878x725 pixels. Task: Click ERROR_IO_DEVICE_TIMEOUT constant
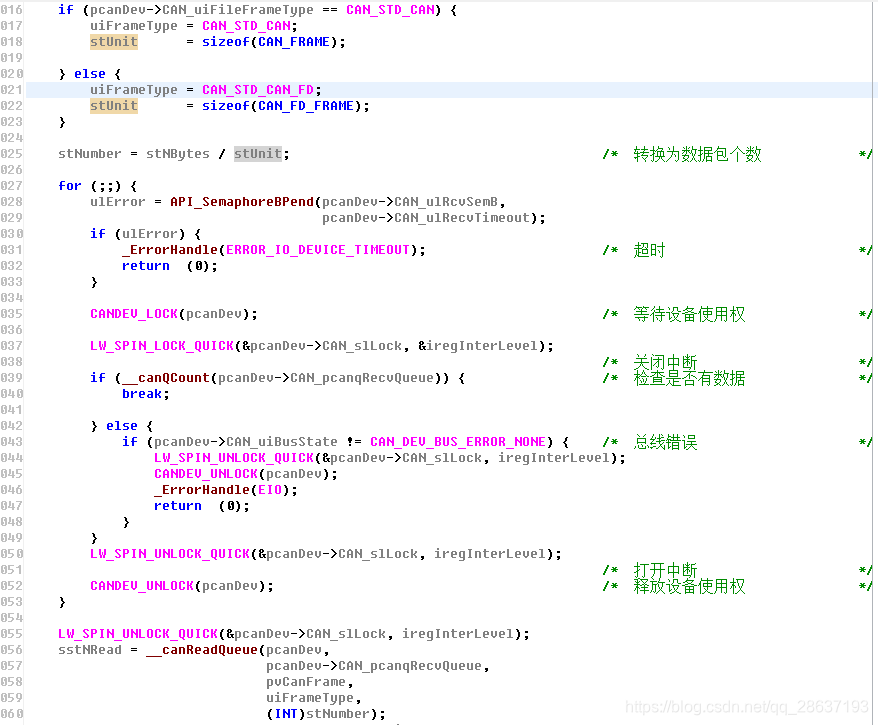click(x=317, y=250)
